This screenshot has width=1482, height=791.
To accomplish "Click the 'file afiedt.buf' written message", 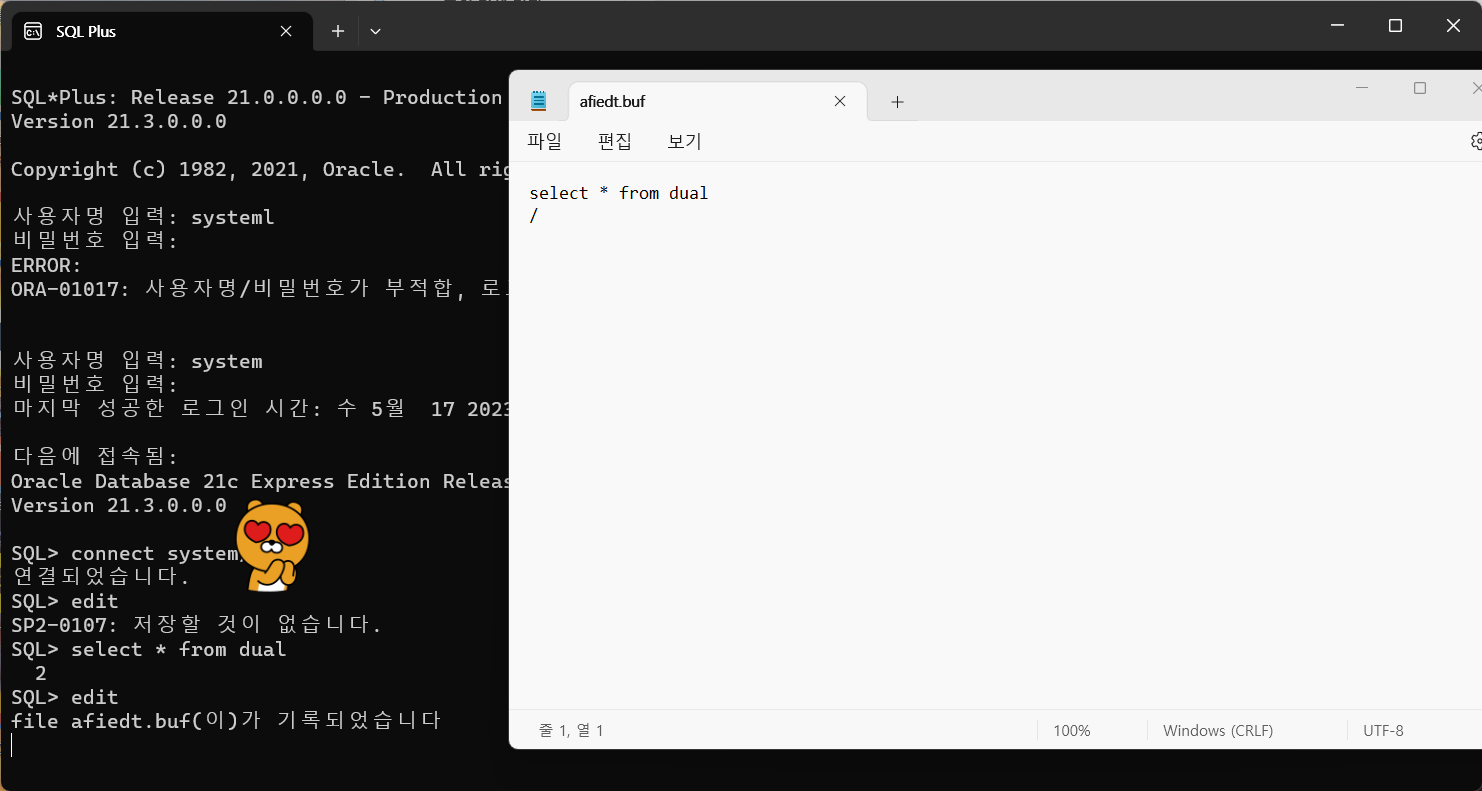I will (x=226, y=720).
